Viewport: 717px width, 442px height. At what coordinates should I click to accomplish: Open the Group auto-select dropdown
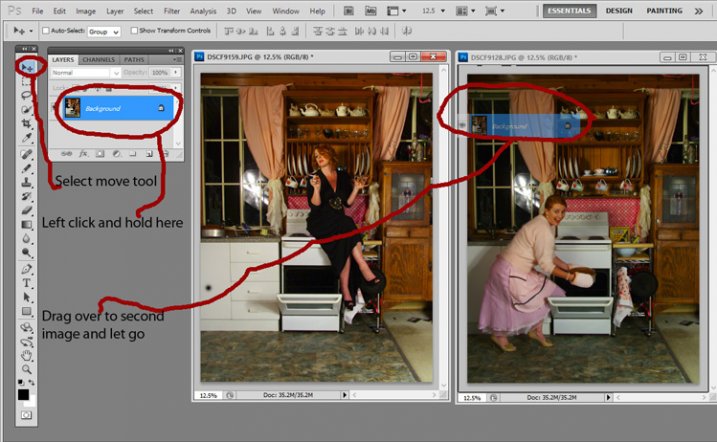(103, 31)
